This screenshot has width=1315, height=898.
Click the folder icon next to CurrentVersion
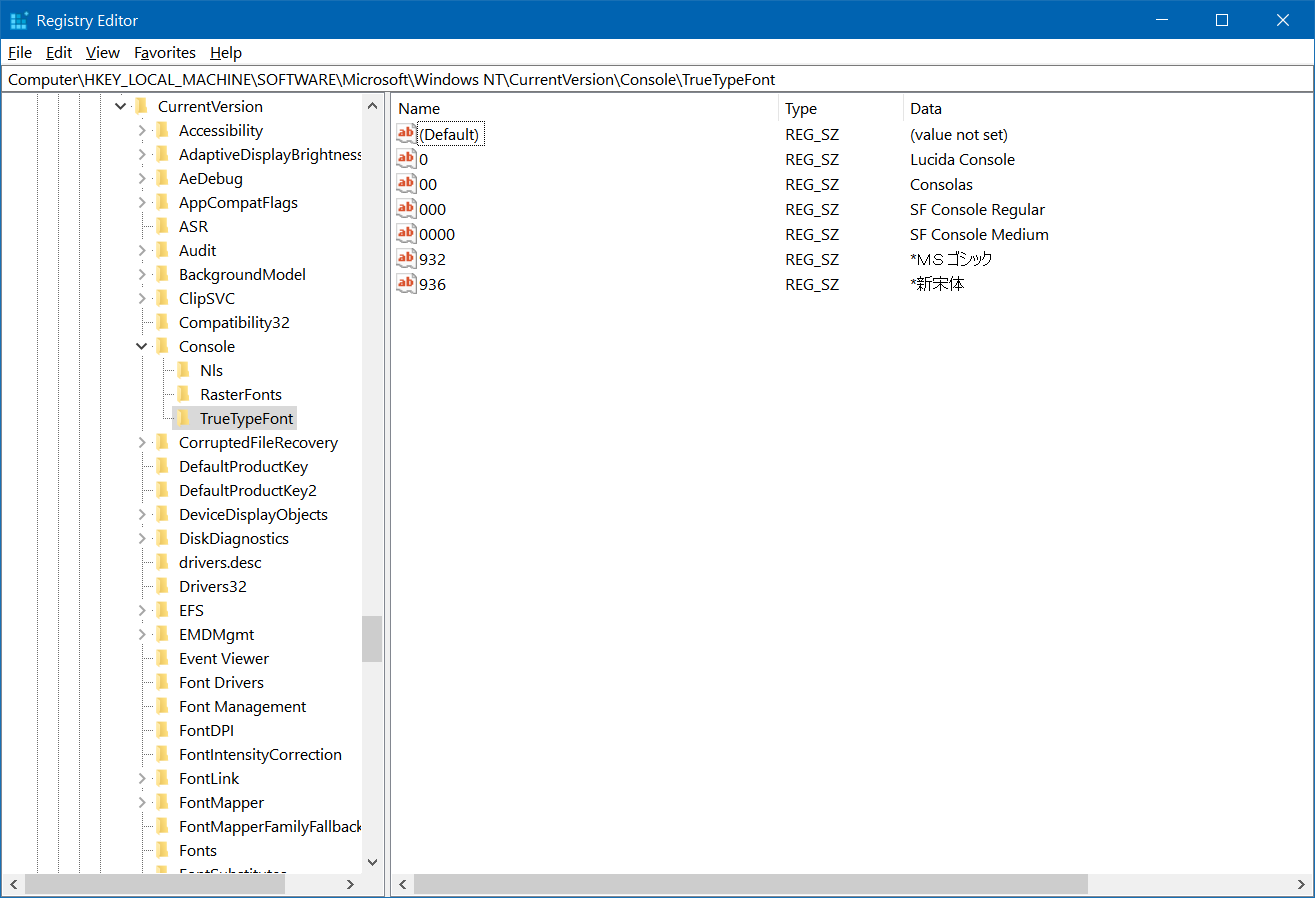click(141, 106)
